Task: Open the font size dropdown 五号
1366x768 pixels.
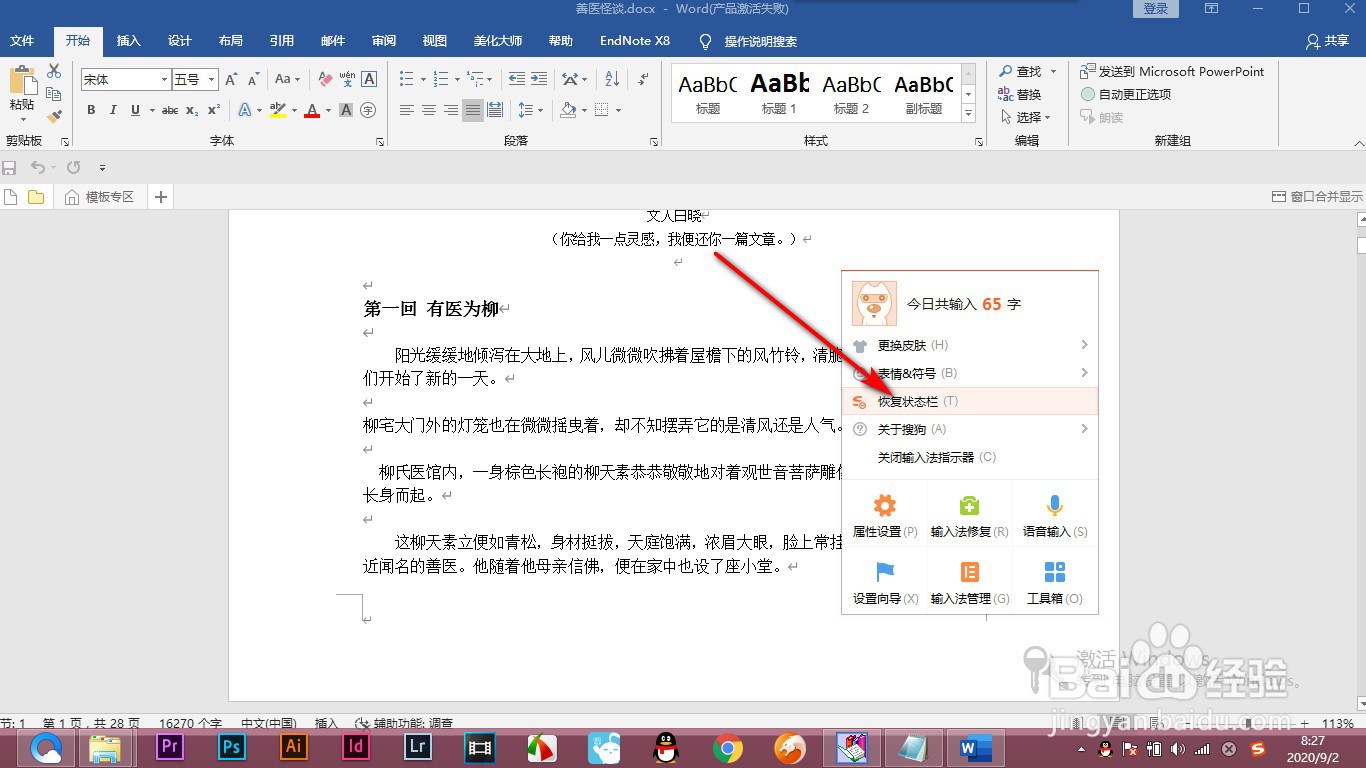Action: point(212,79)
